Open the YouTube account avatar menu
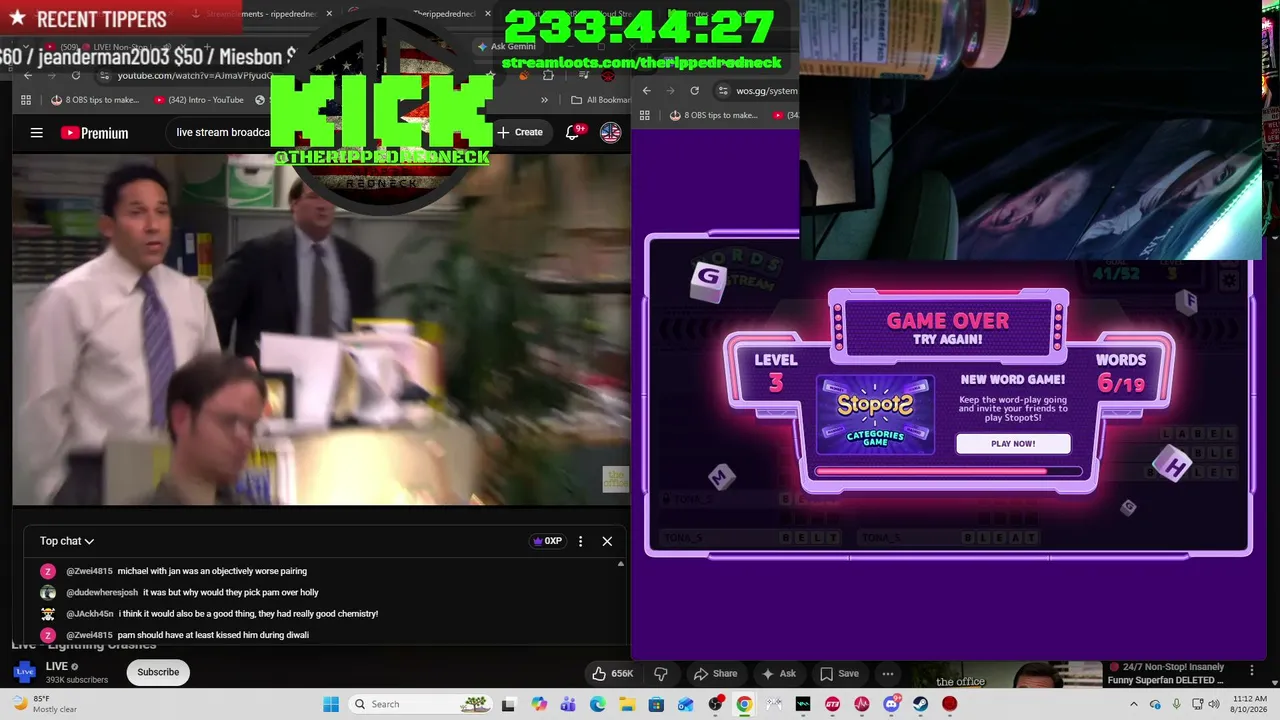Screen dimensions: 1280x720 pyautogui.click(x=610, y=132)
